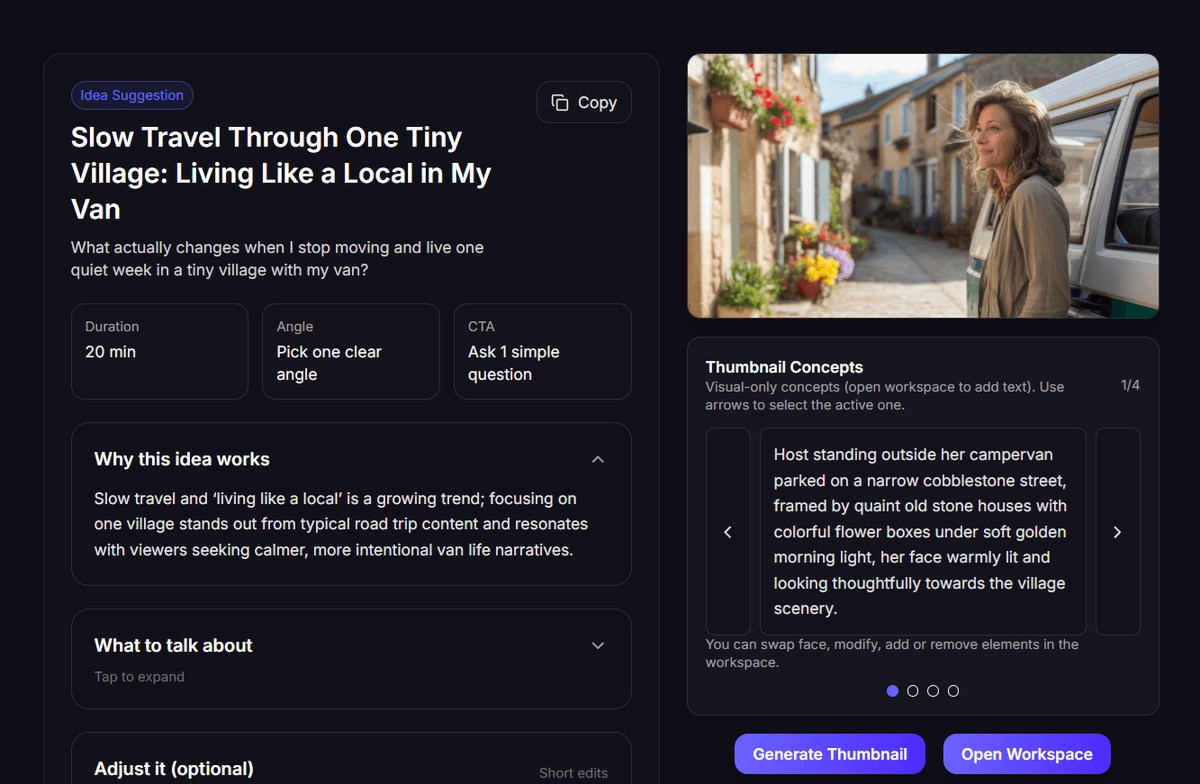Image resolution: width=1200 pixels, height=784 pixels.
Task: Click the 'Idea Suggestion' badge
Action: (132, 95)
